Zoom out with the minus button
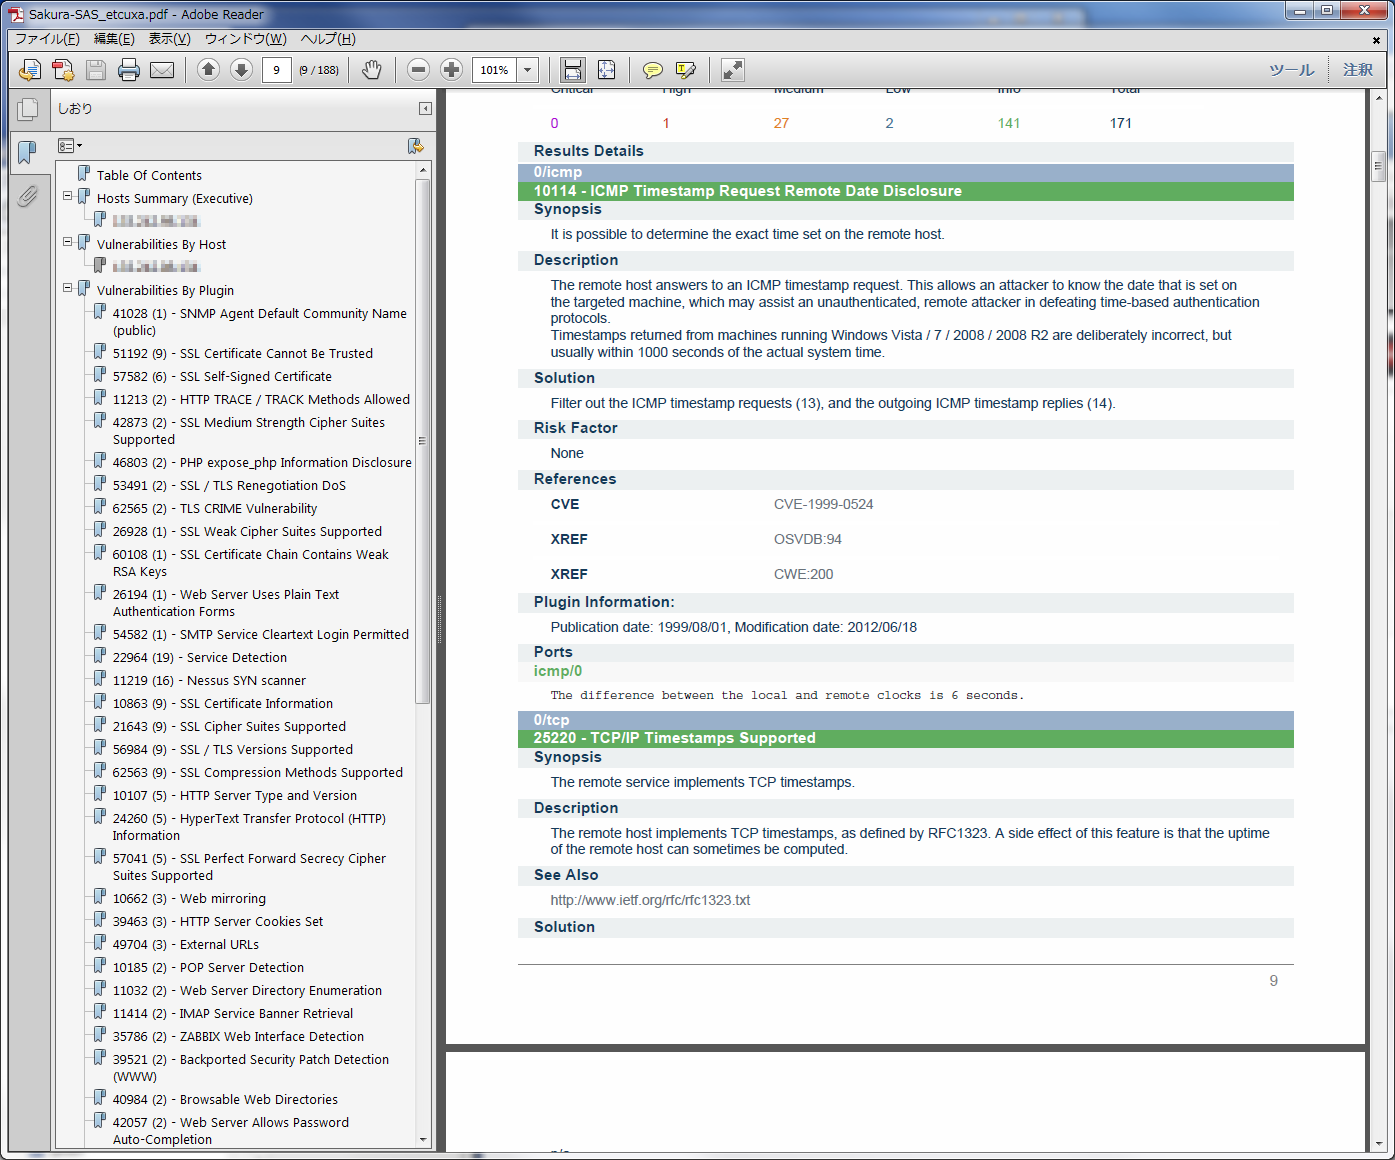 pyautogui.click(x=419, y=70)
